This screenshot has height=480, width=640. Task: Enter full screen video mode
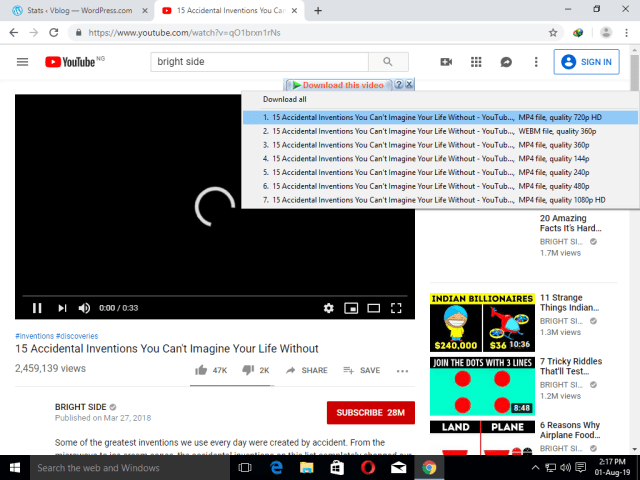coord(396,308)
